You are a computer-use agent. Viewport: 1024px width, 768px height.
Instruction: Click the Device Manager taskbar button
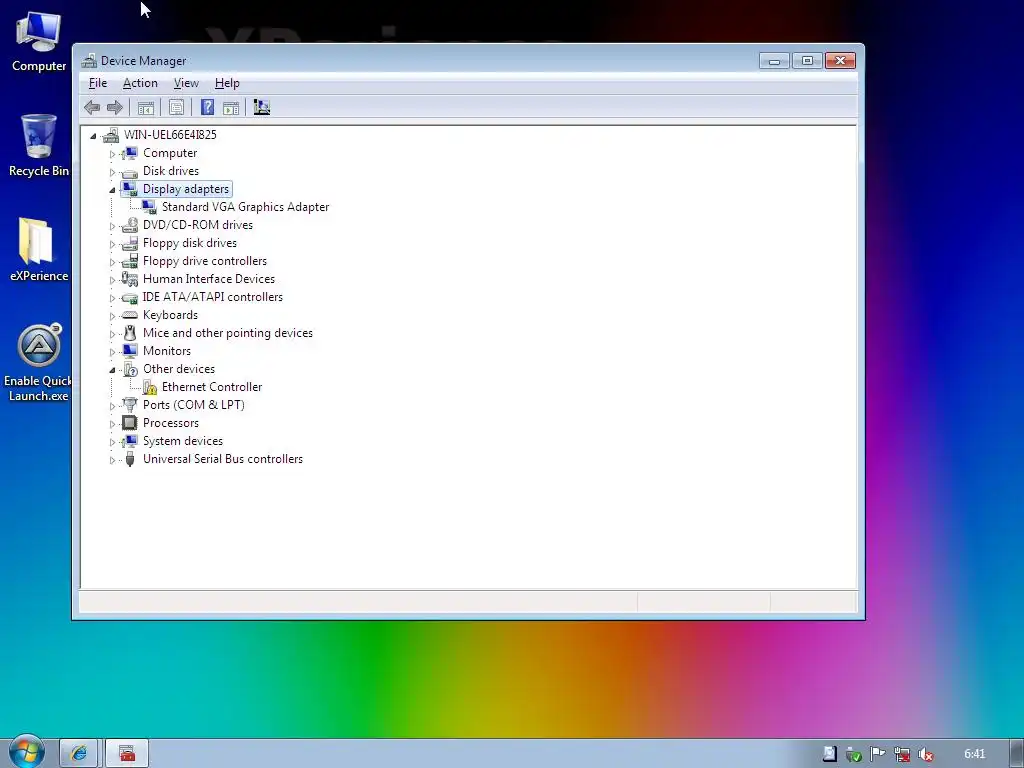pos(127,754)
